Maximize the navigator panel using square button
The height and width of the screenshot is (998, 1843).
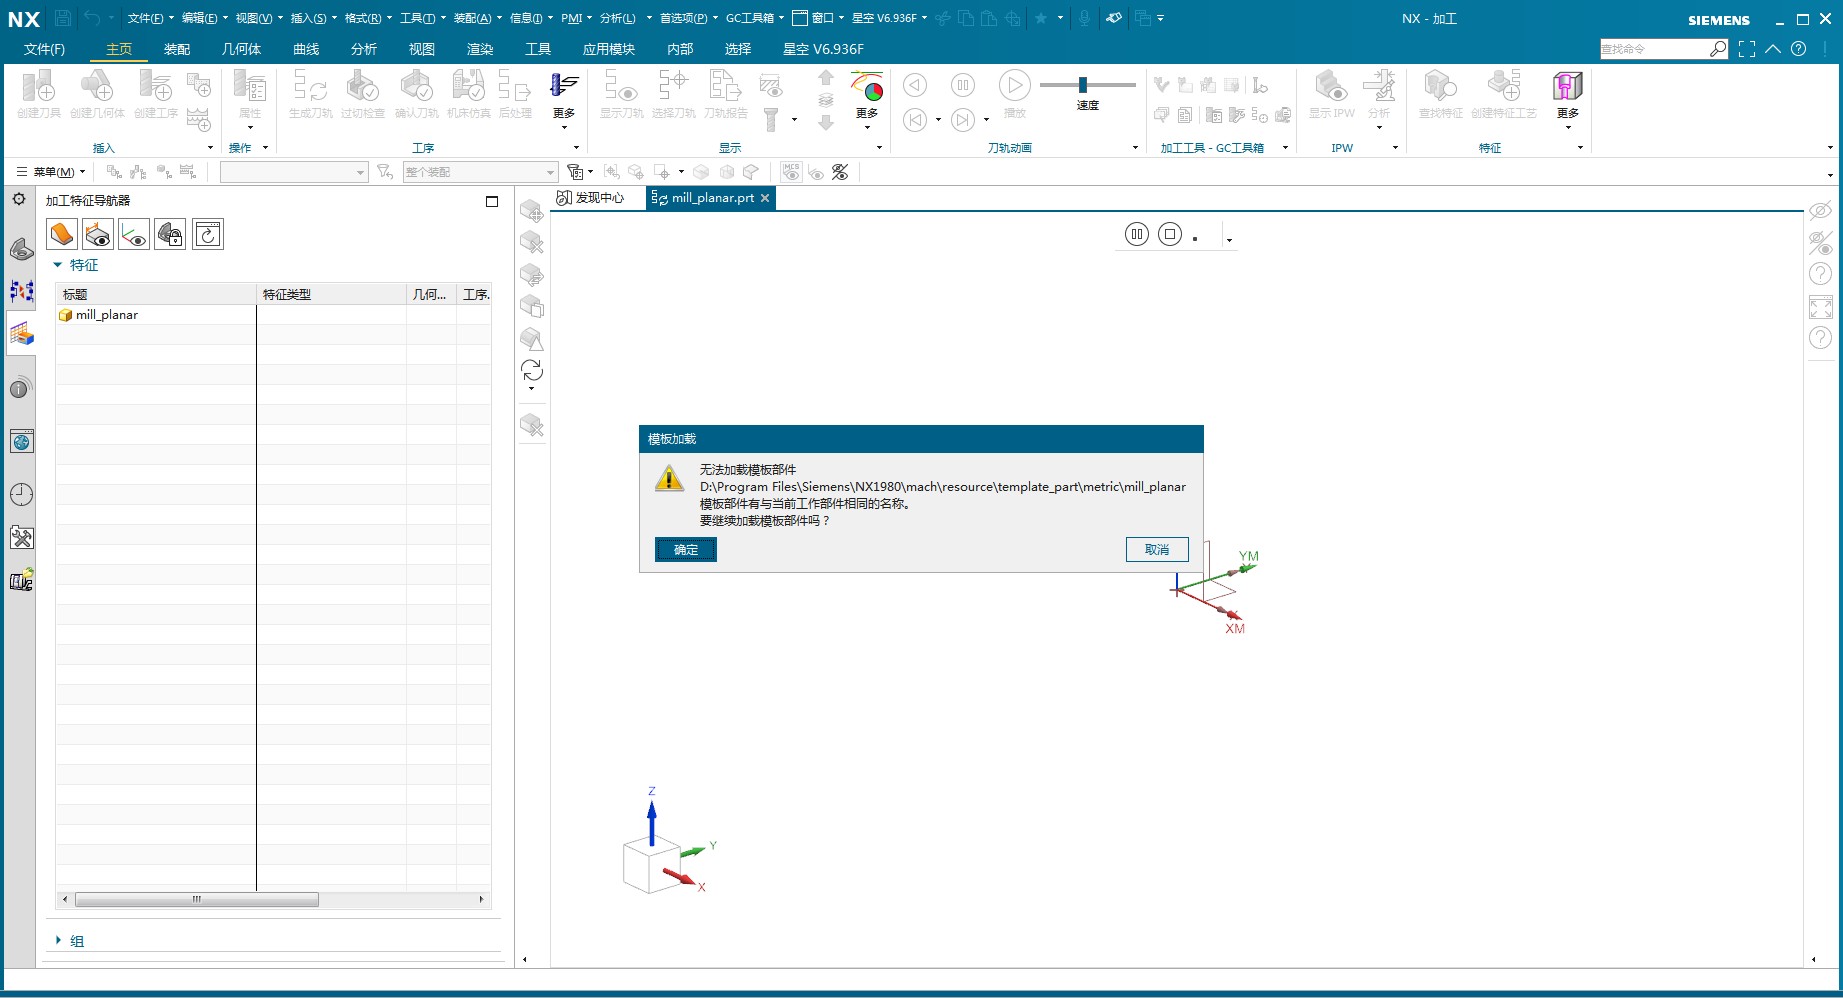[x=492, y=201]
